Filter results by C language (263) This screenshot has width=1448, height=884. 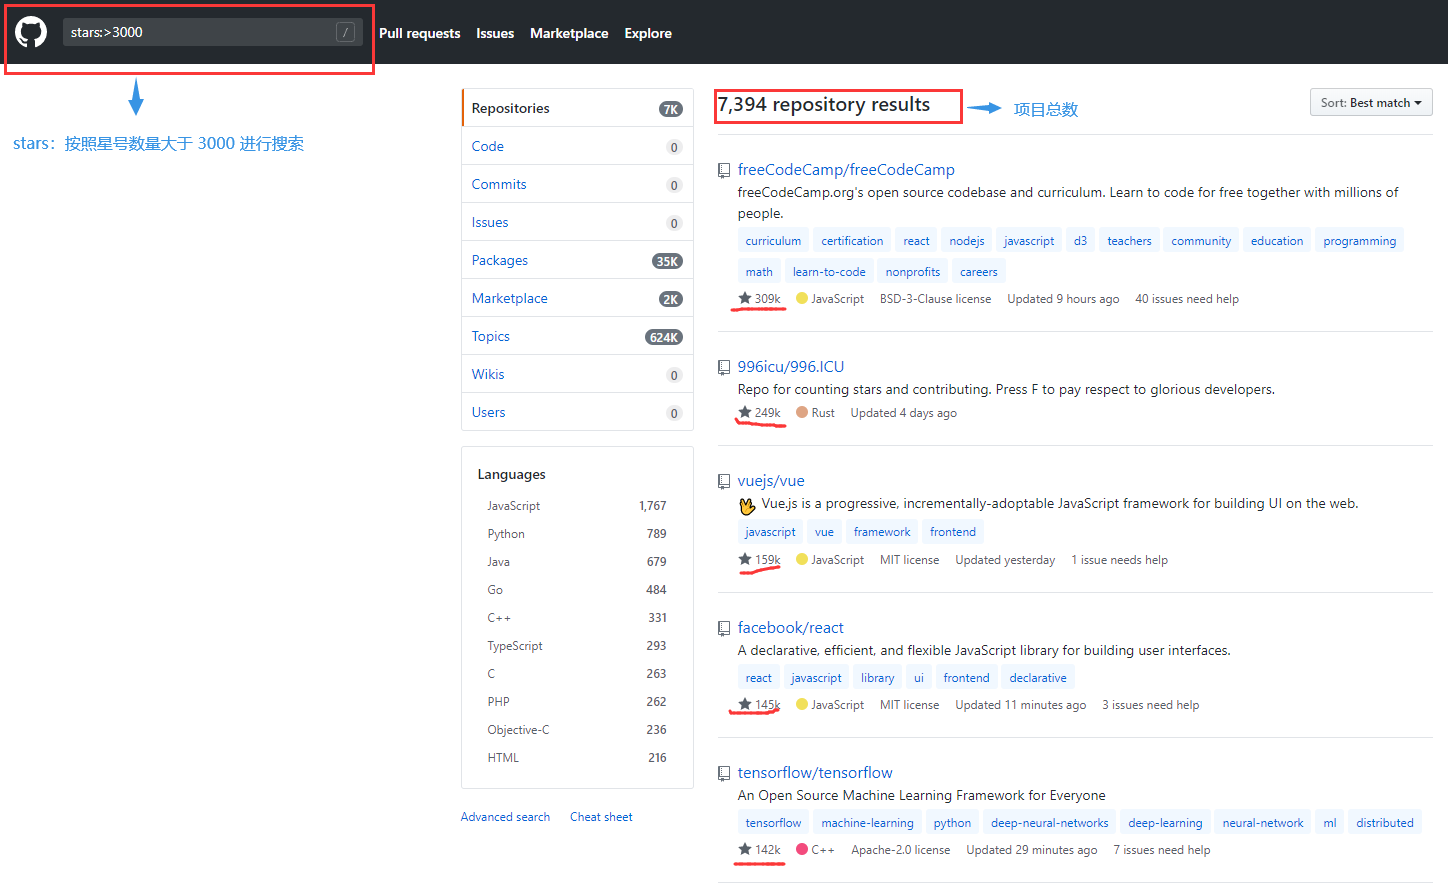point(577,674)
